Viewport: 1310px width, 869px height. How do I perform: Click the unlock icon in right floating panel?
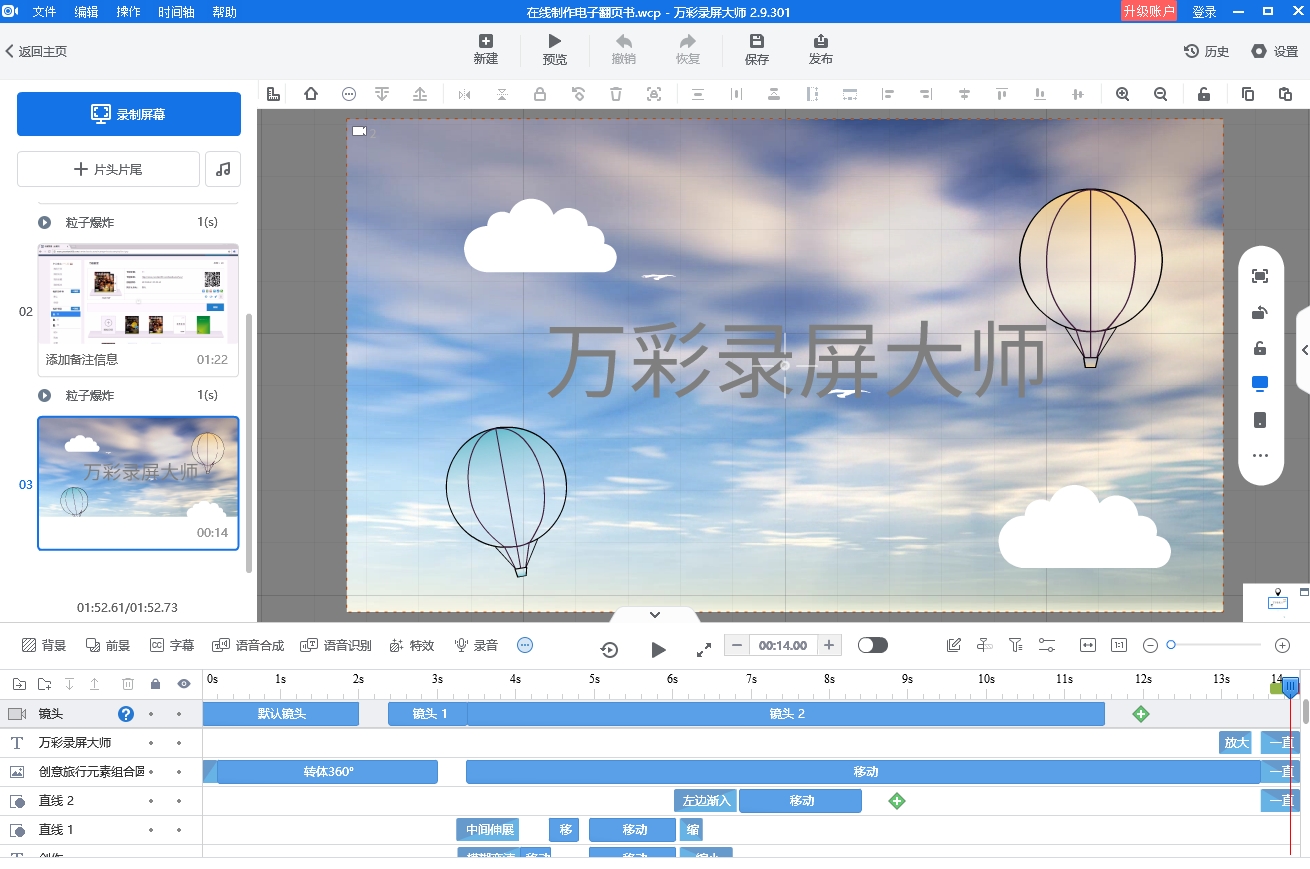click(1260, 348)
